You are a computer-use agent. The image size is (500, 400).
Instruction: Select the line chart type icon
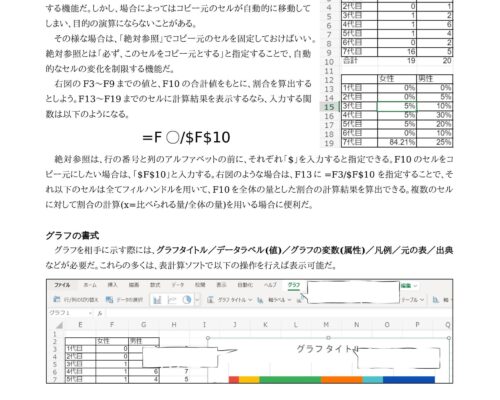pos(172,300)
